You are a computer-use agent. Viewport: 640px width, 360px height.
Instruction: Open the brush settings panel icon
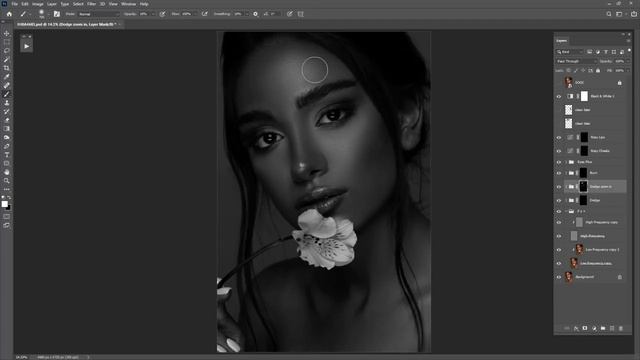coord(57,14)
